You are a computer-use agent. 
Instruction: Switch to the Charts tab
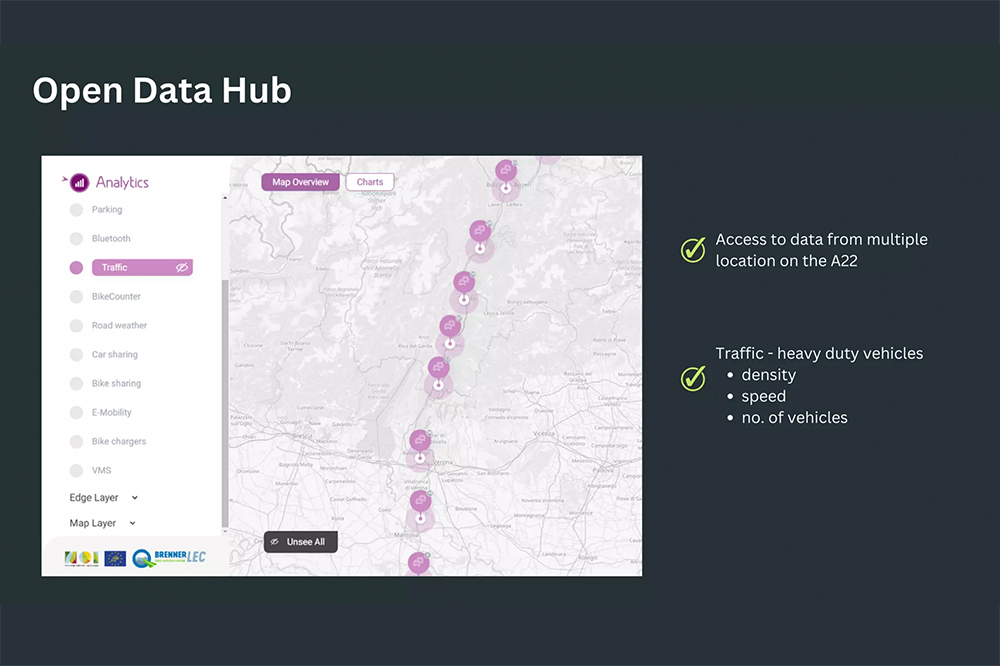click(x=370, y=182)
